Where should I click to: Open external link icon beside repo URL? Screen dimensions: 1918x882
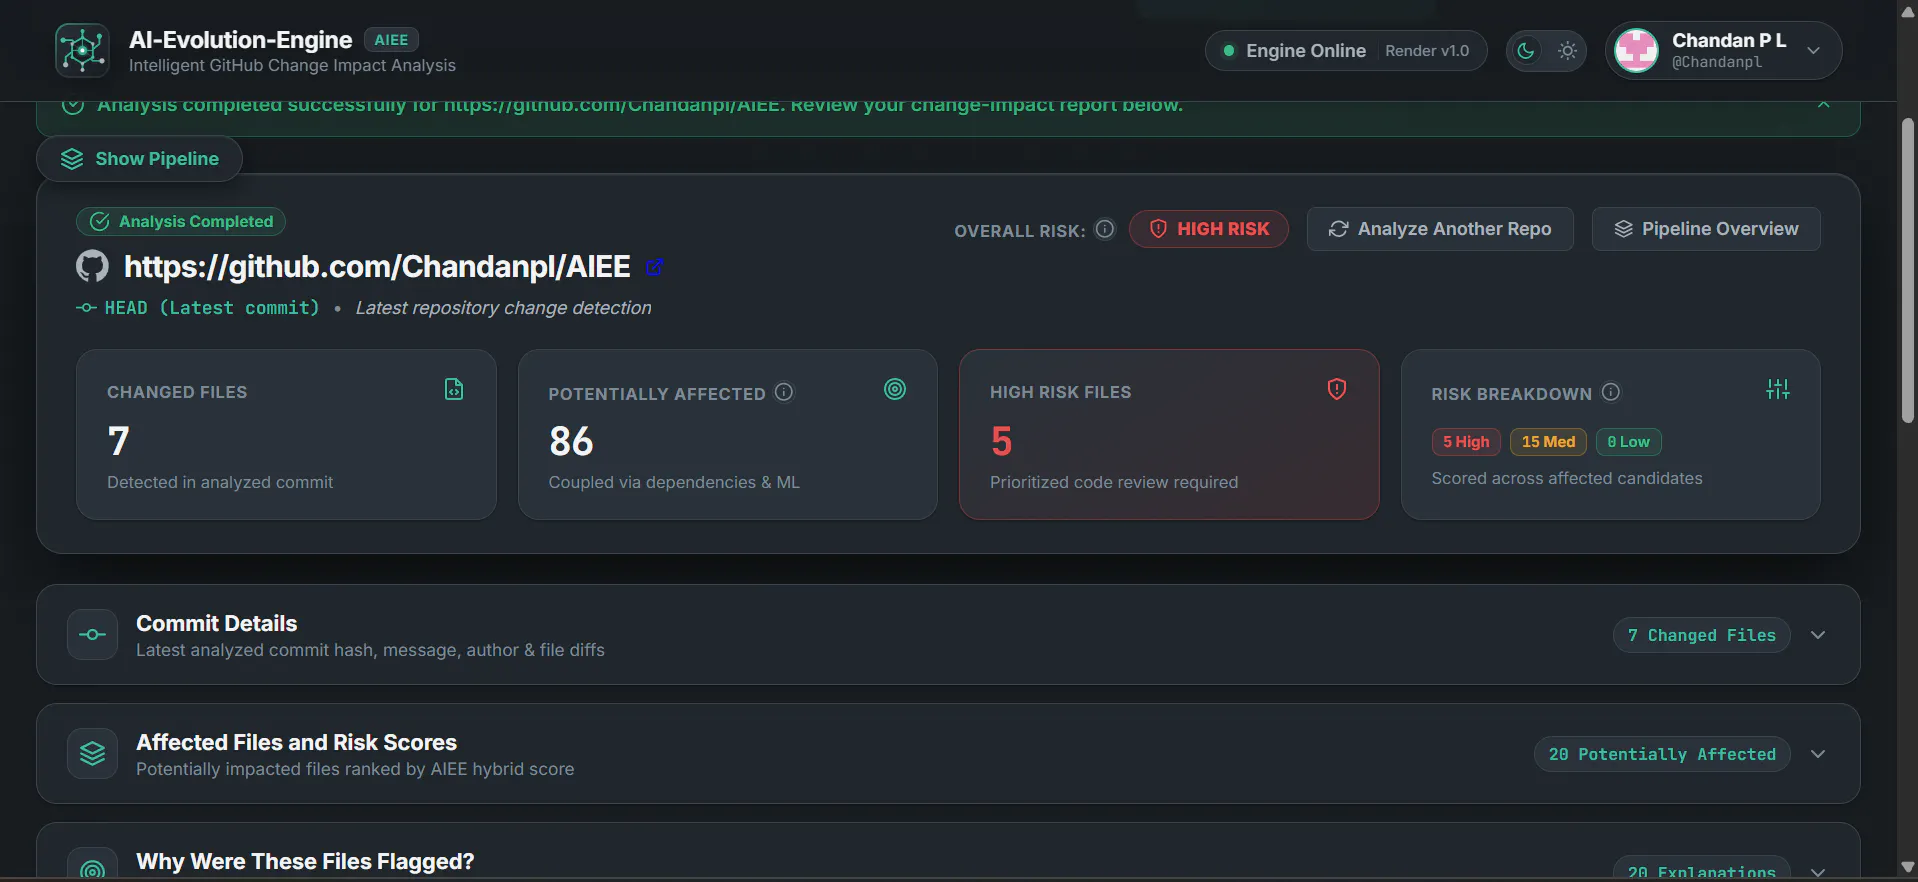(655, 267)
